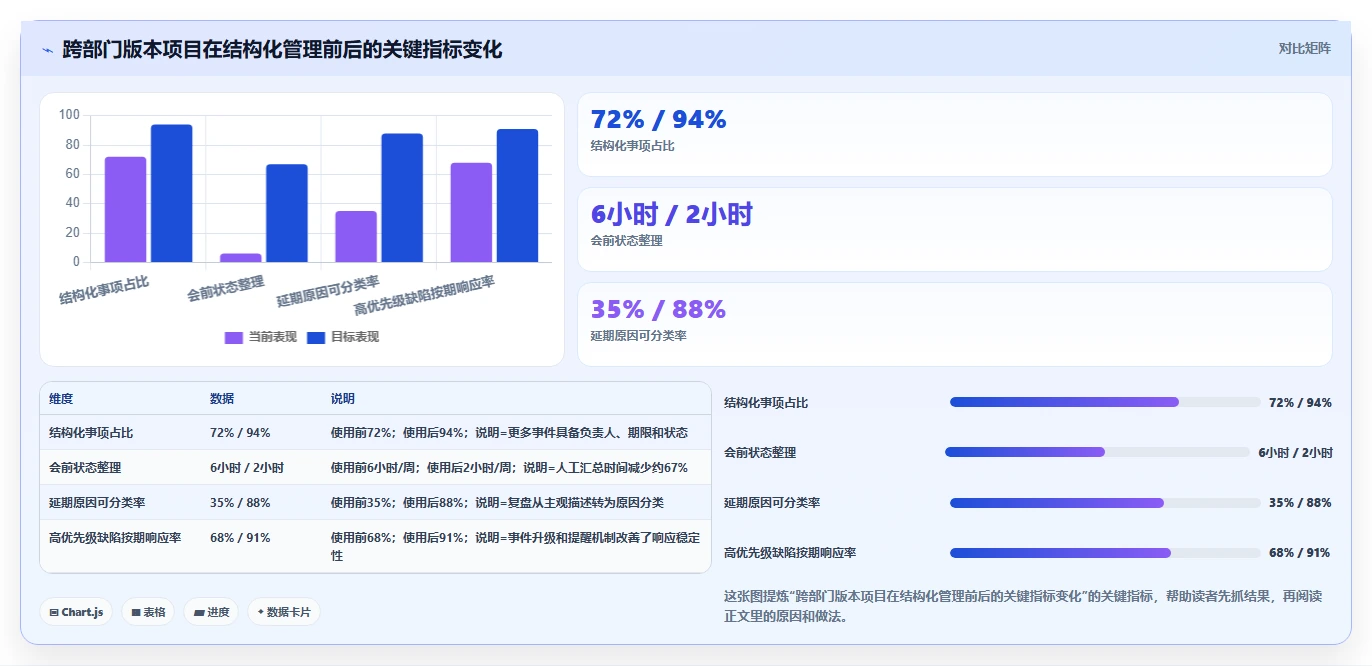
Task: Click the 会前状态整理 progress list label
Action: pos(760,452)
